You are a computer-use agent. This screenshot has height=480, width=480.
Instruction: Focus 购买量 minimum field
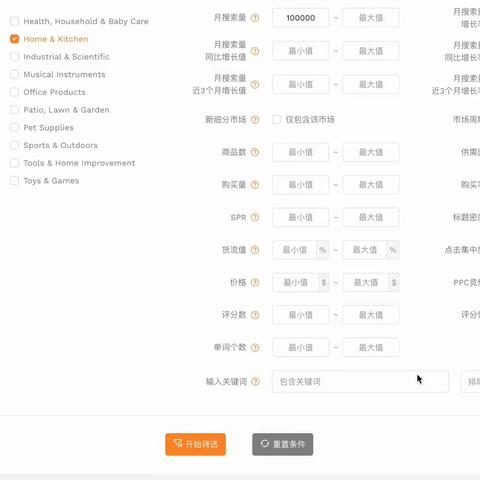coord(300,185)
